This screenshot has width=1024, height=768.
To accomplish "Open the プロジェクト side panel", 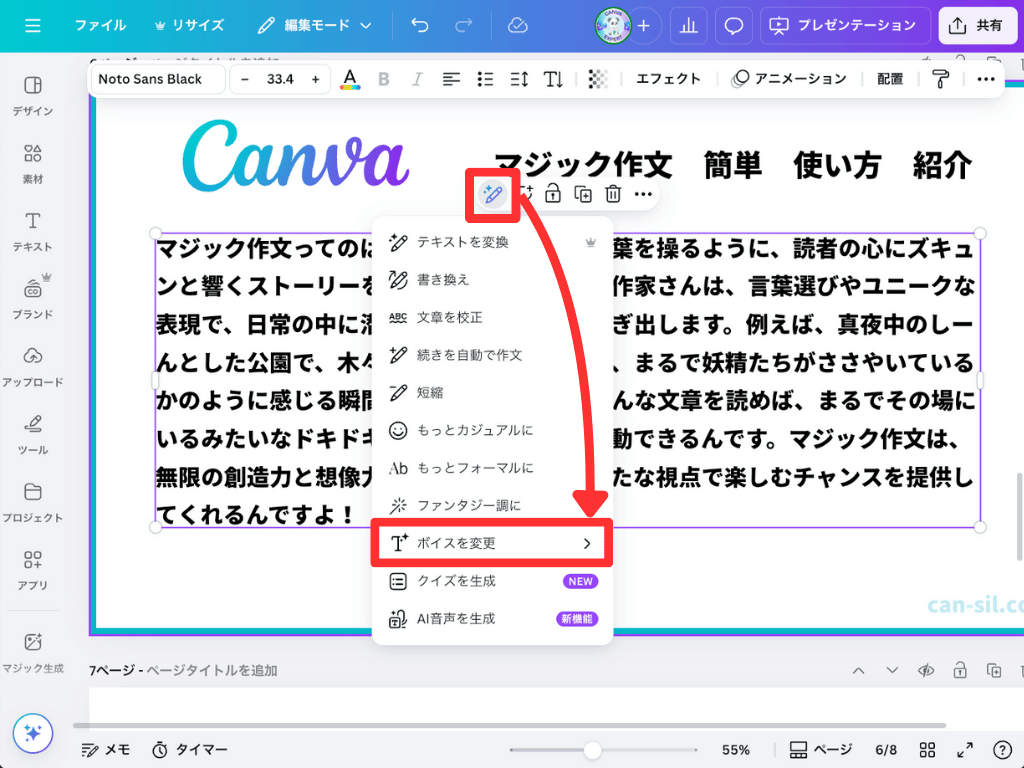I will [x=33, y=503].
